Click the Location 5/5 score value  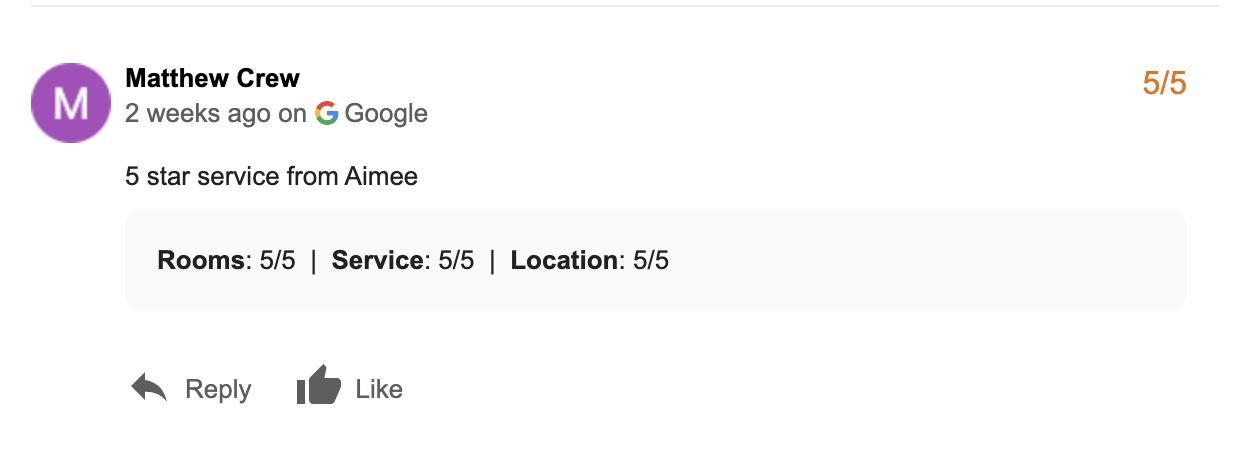pyautogui.click(x=651, y=261)
